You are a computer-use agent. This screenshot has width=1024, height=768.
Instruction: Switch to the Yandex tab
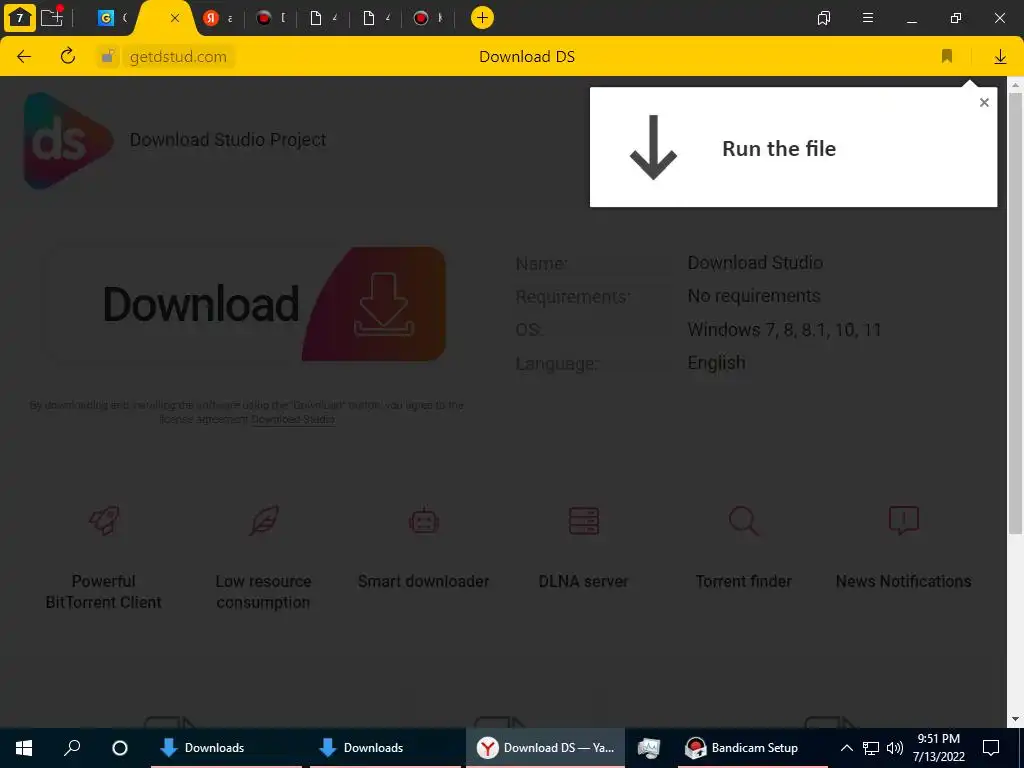pyautogui.click(x=211, y=18)
